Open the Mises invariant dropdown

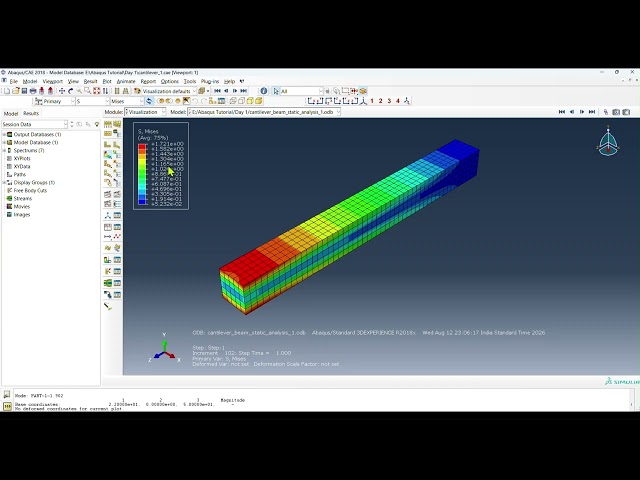127,101
